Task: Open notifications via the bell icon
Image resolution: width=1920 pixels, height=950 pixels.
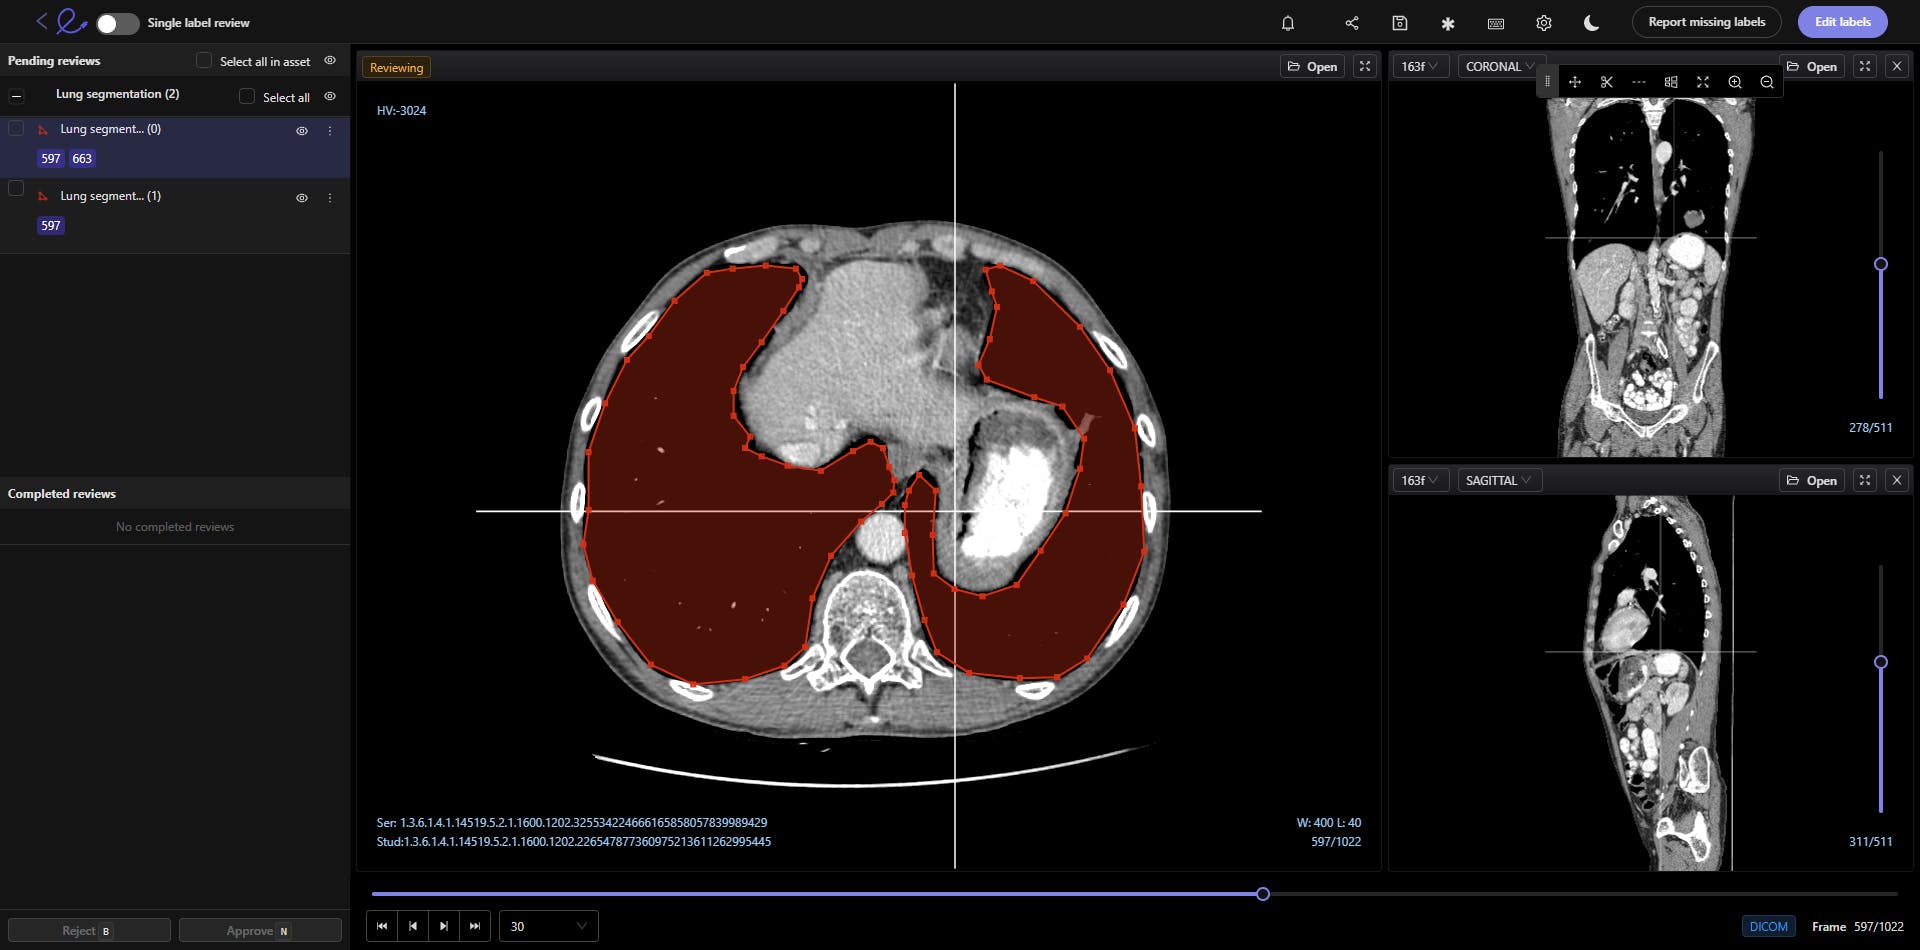Action: tap(1288, 22)
